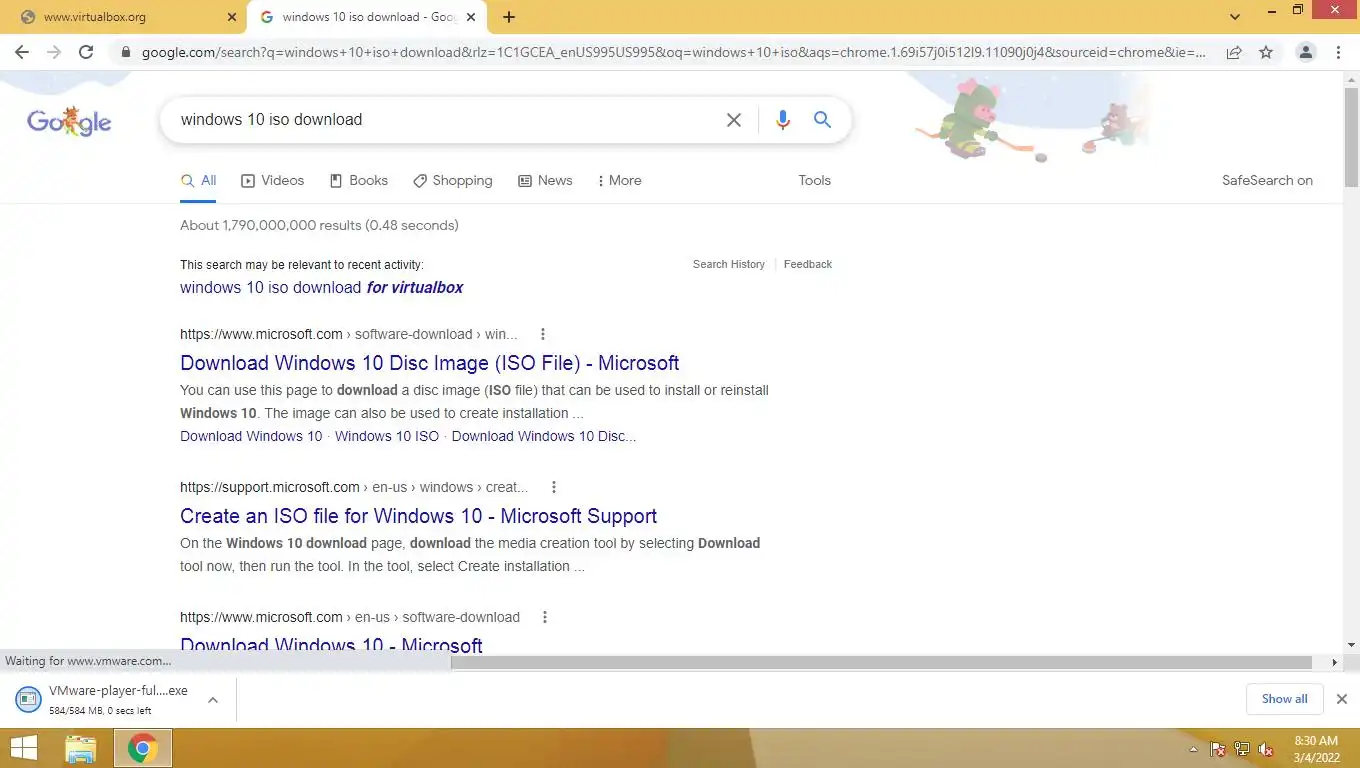
Task: Open the muted volume tray icon
Action: pos(1266,749)
